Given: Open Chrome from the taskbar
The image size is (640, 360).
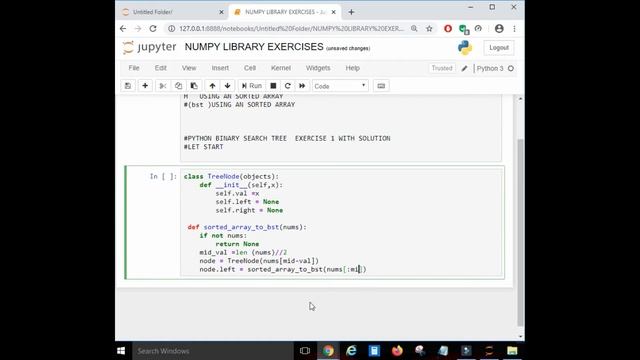Looking at the screenshot, I should pyautogui.click(x=328, y=351).
